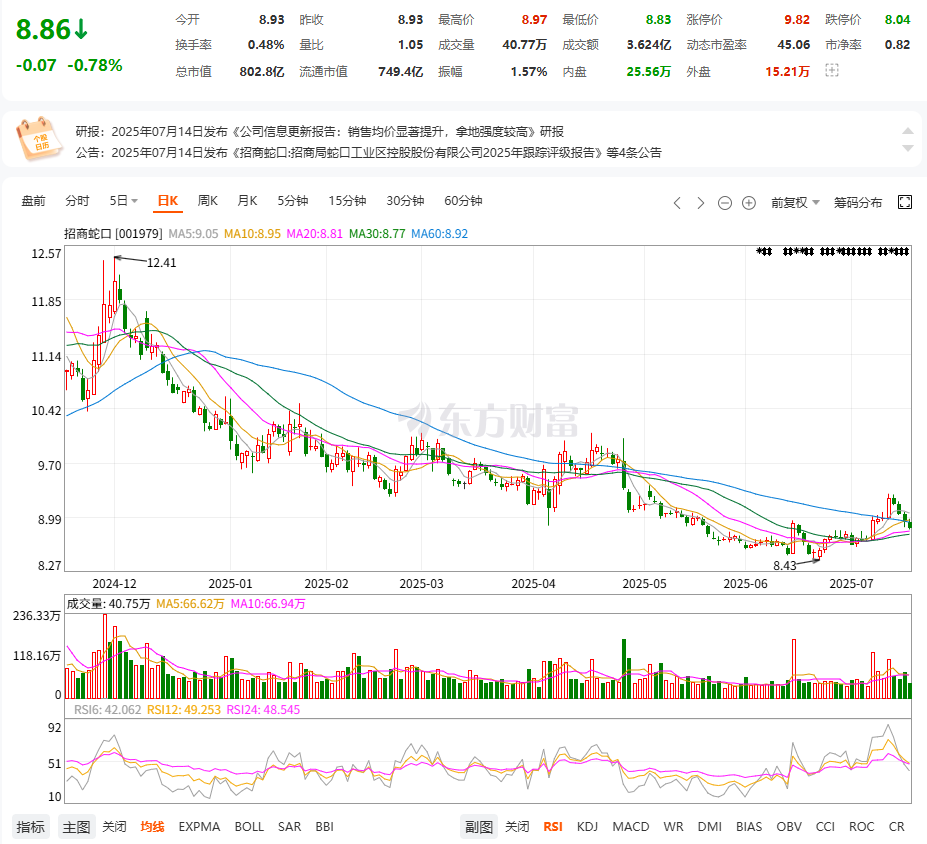Click MA5:9.05 legend label

(193, 233)
